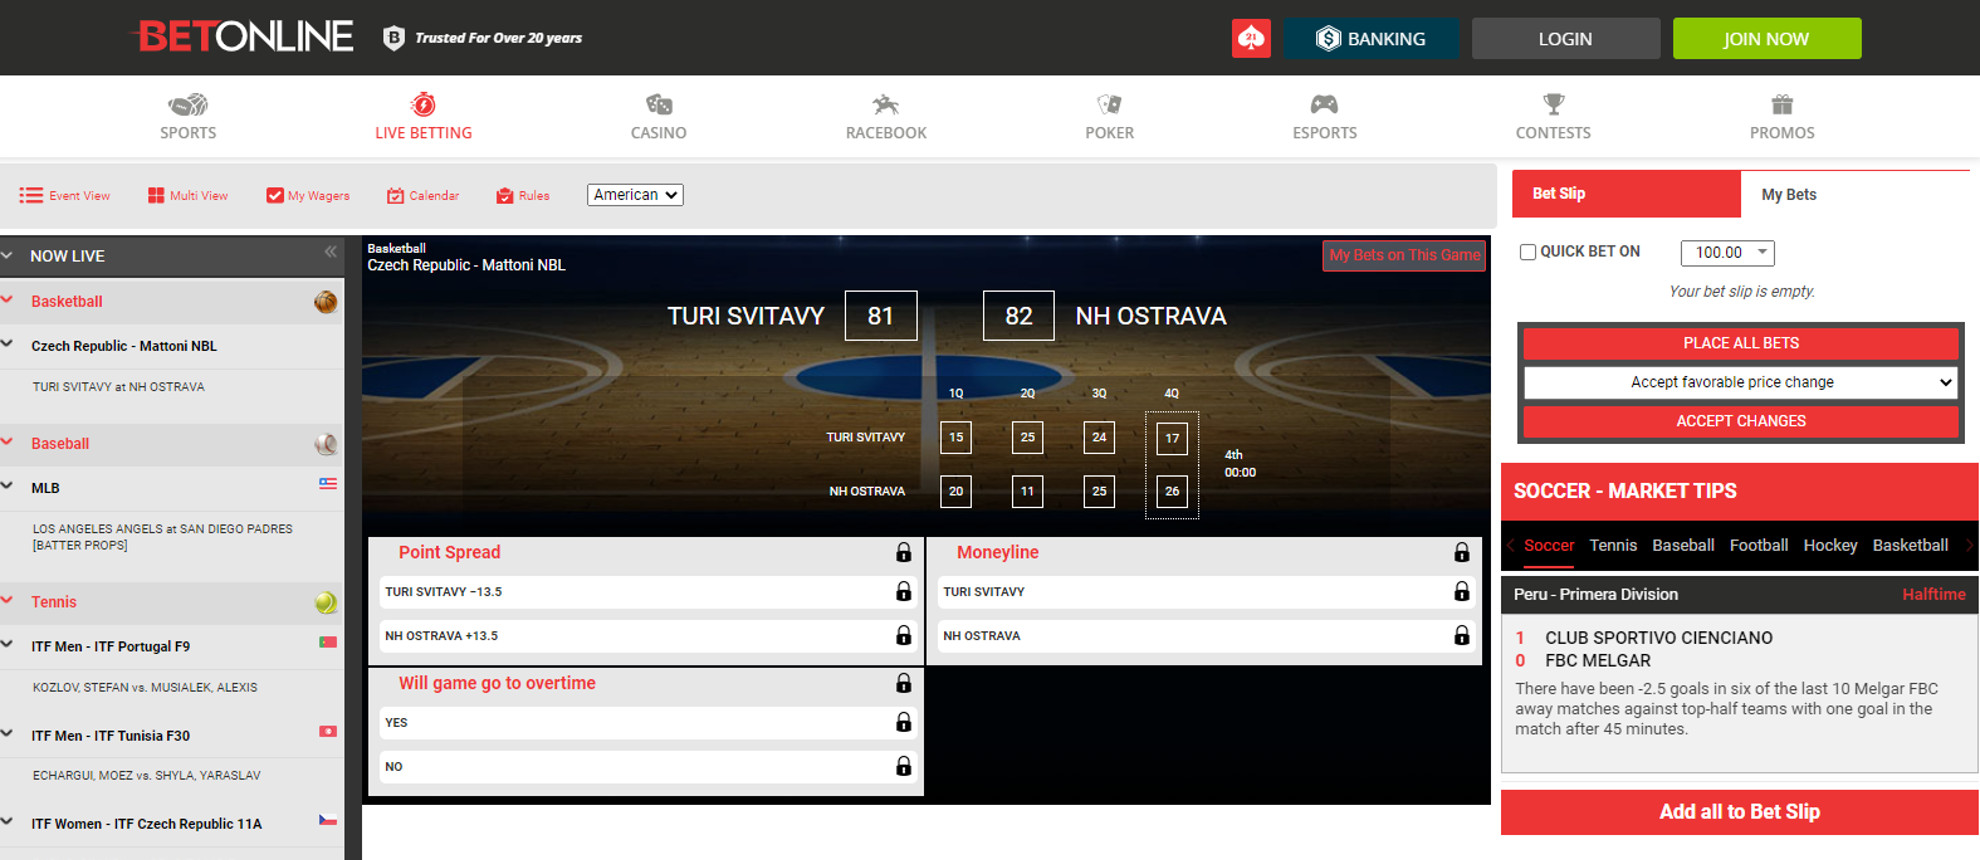Open the Promos gift icon
The width and height of the screenshot is (1980, 860).
click(1782, 105)
